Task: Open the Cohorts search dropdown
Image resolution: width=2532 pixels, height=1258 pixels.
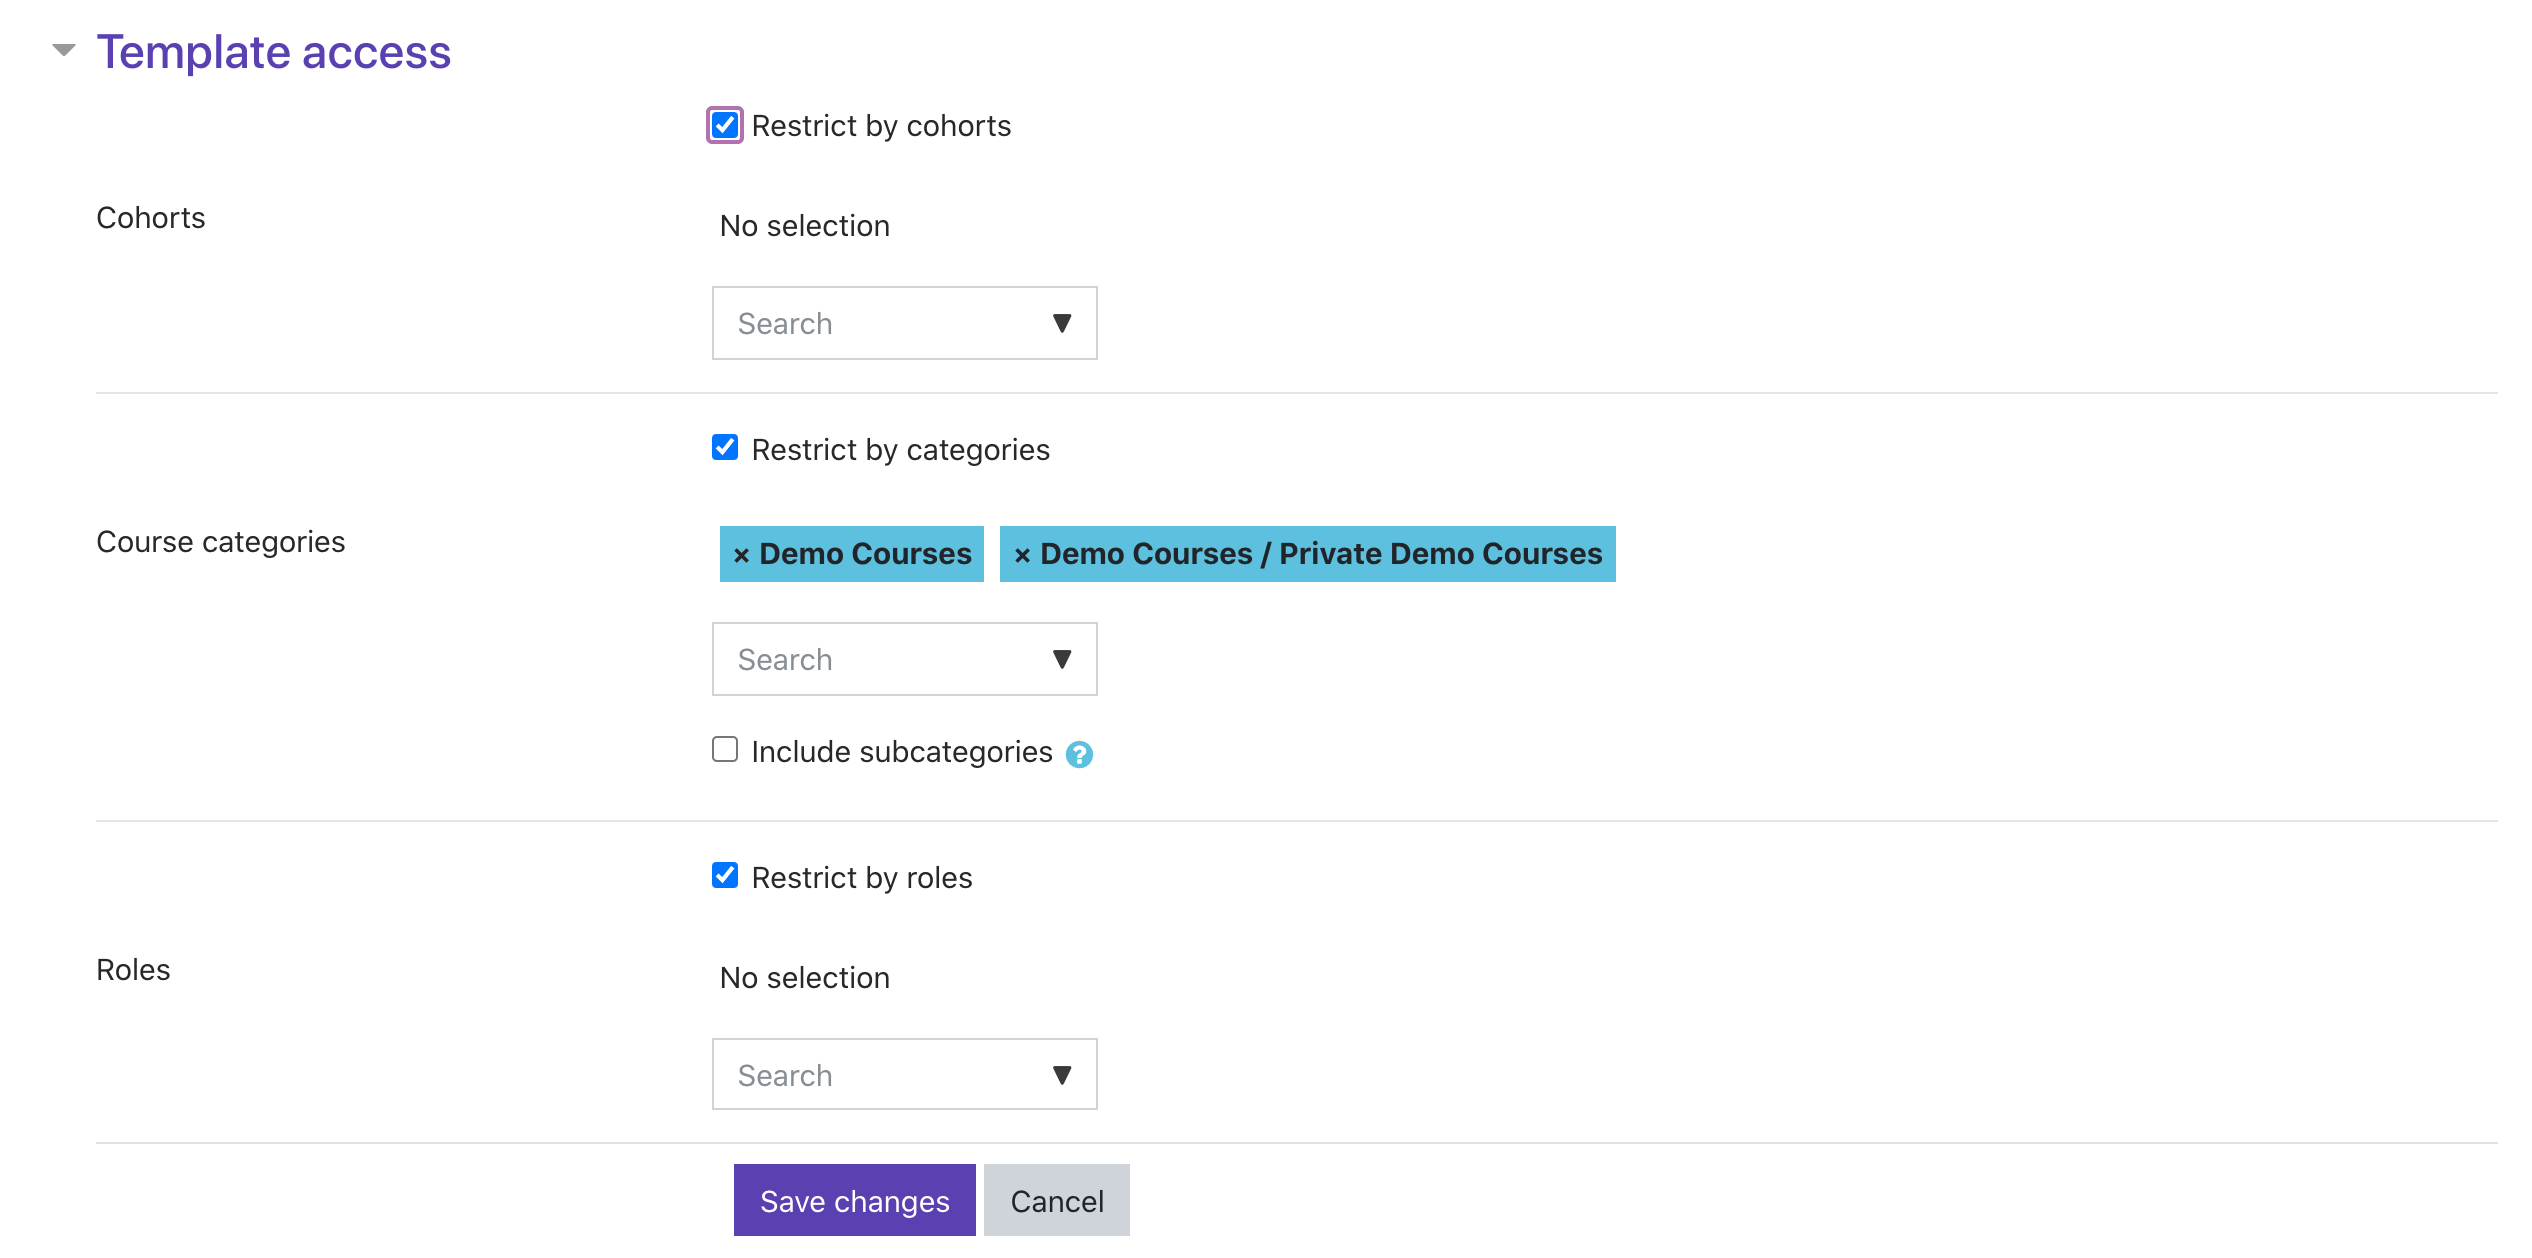Action: (1062, 323)
